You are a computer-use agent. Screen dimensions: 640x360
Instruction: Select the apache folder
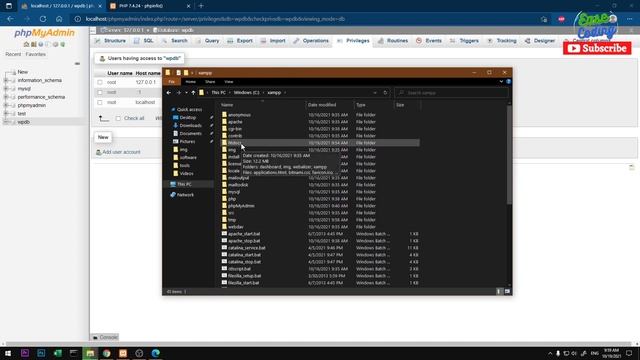pos(235,122)
